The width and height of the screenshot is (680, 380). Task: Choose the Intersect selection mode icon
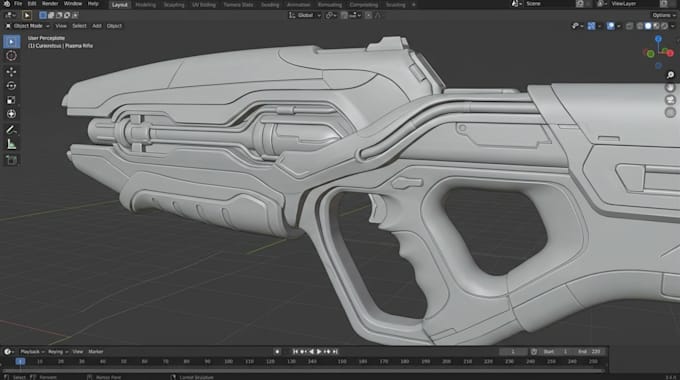click(75, 15)
